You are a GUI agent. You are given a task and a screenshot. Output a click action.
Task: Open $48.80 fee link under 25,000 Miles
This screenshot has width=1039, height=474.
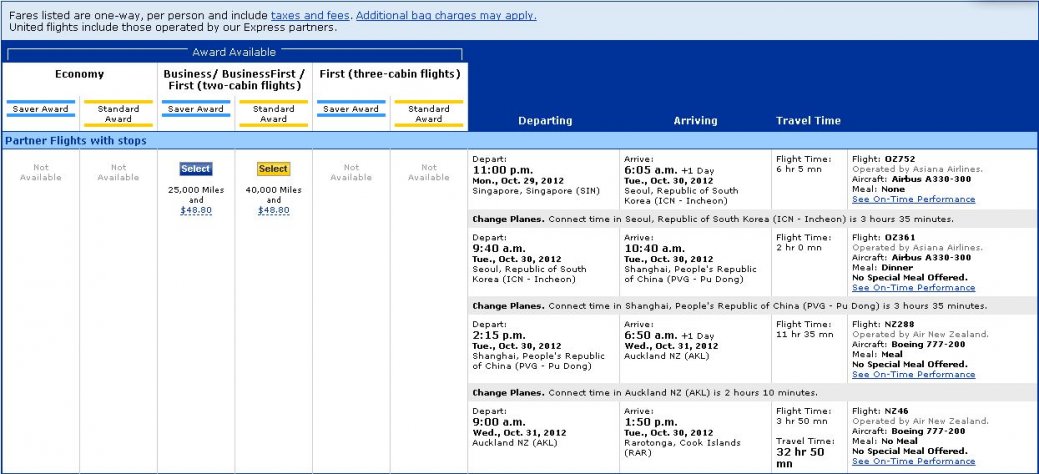click(196, 211)
